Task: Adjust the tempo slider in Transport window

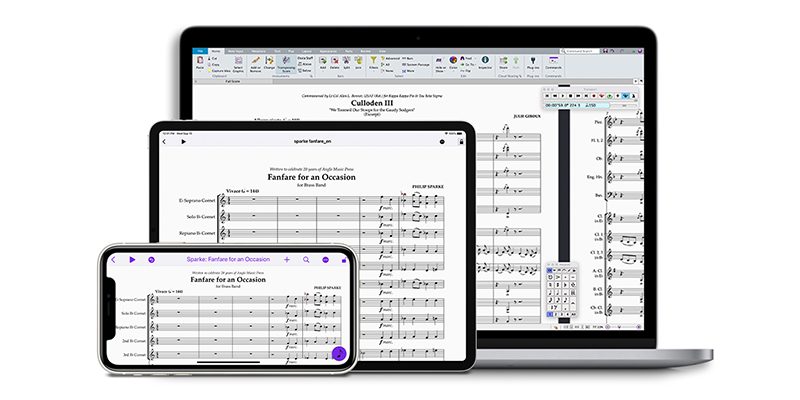Action: [x=623, y=105]
